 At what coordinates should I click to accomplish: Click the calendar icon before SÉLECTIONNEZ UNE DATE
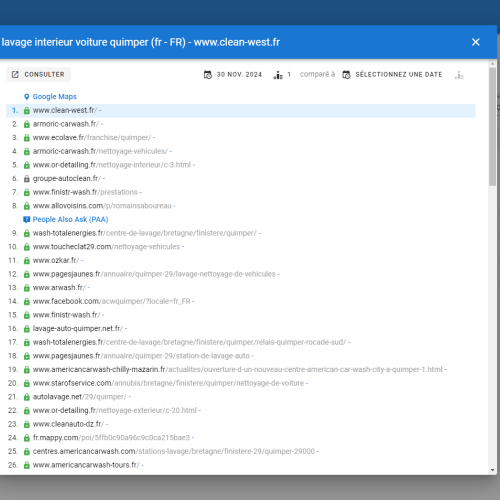pyautogui.click(x=346, y=75)
